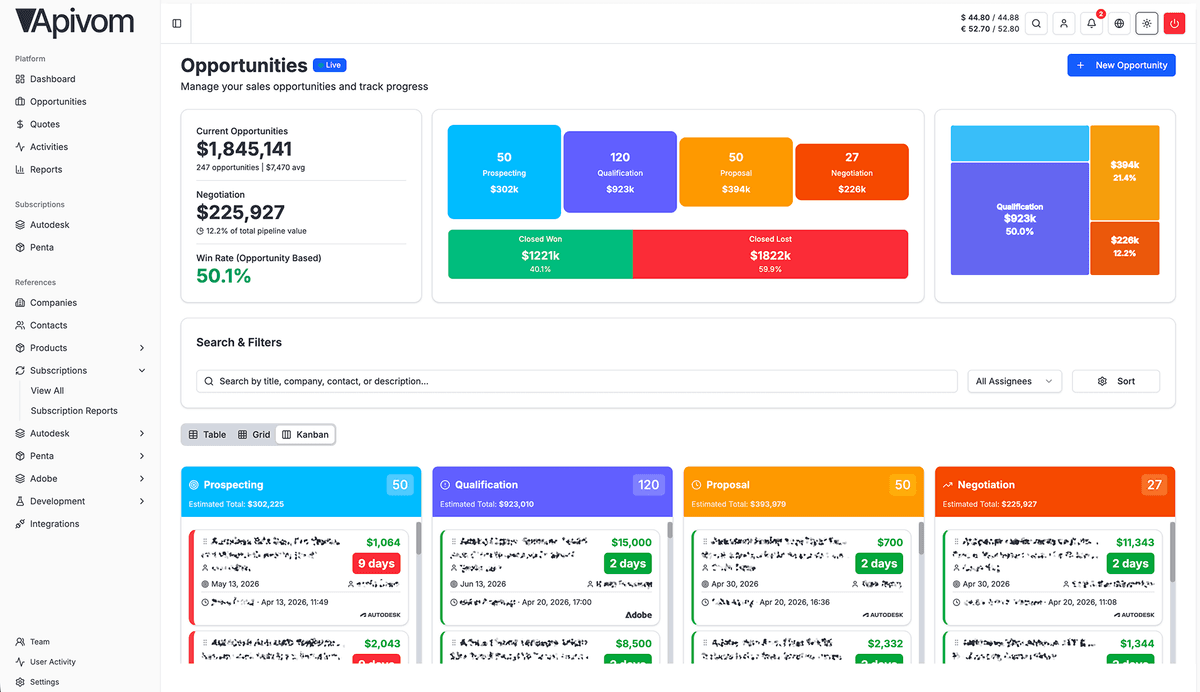Open the user profile icon in header
This screenshot has height=692, width=1200.
[x=1064, y=23]
